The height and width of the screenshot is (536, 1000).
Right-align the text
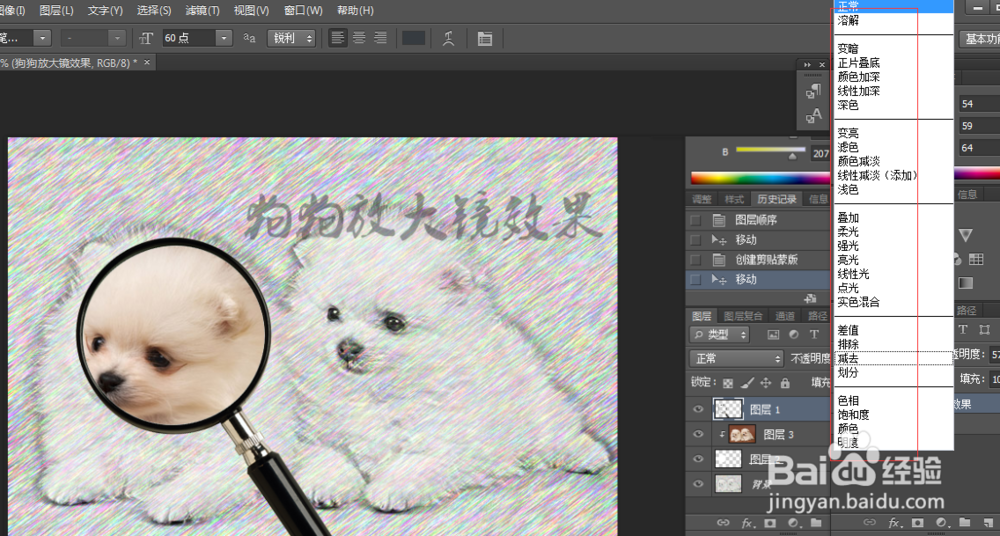tap(380, 38)
